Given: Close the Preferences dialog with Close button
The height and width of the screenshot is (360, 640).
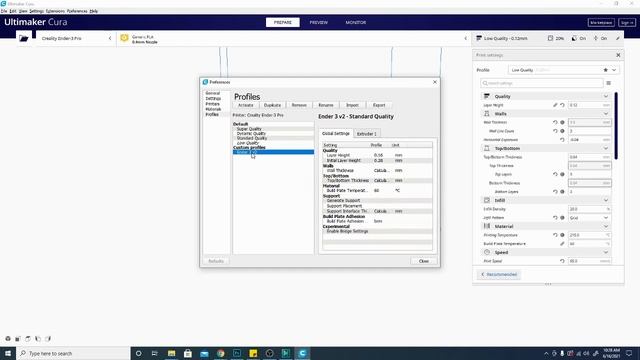Looking at the screenshot, I should [x=424, y=261].
